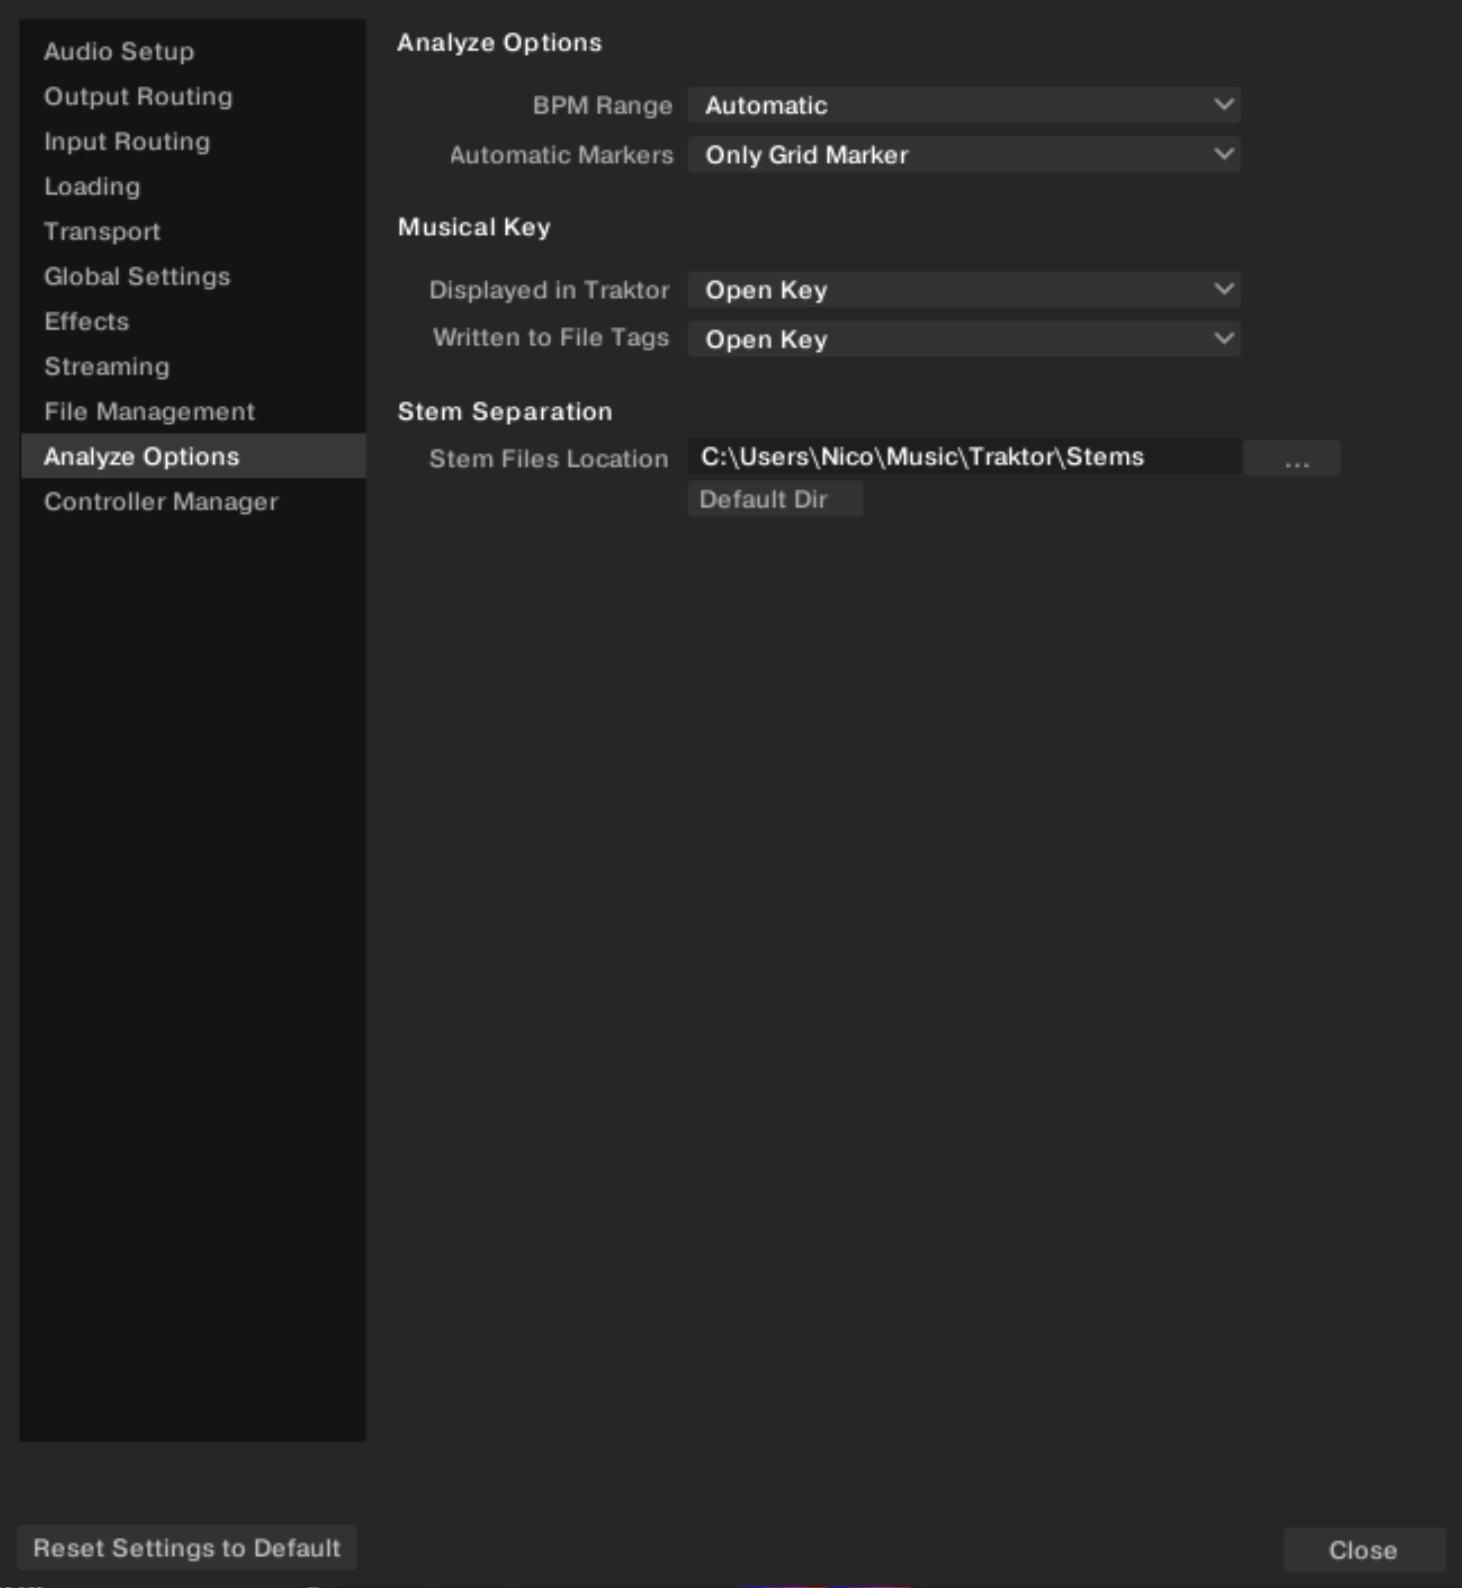This screenshot has height=1588, width=1462.
Task: Open the BPM Range dropdown
Action: [964, 105]
